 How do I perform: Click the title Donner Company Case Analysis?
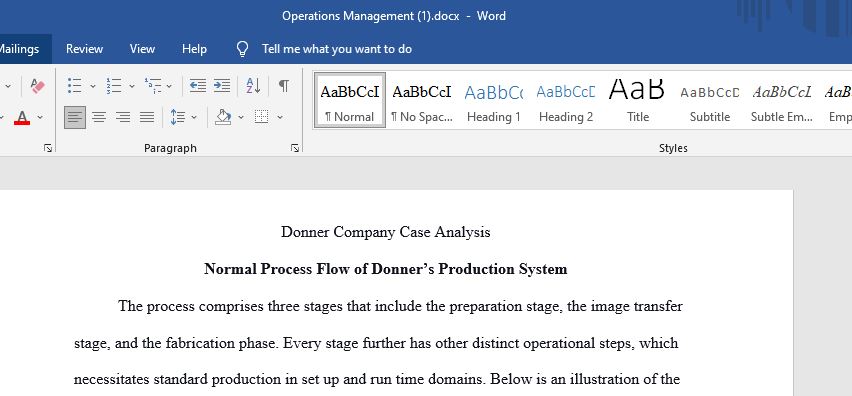386,232
